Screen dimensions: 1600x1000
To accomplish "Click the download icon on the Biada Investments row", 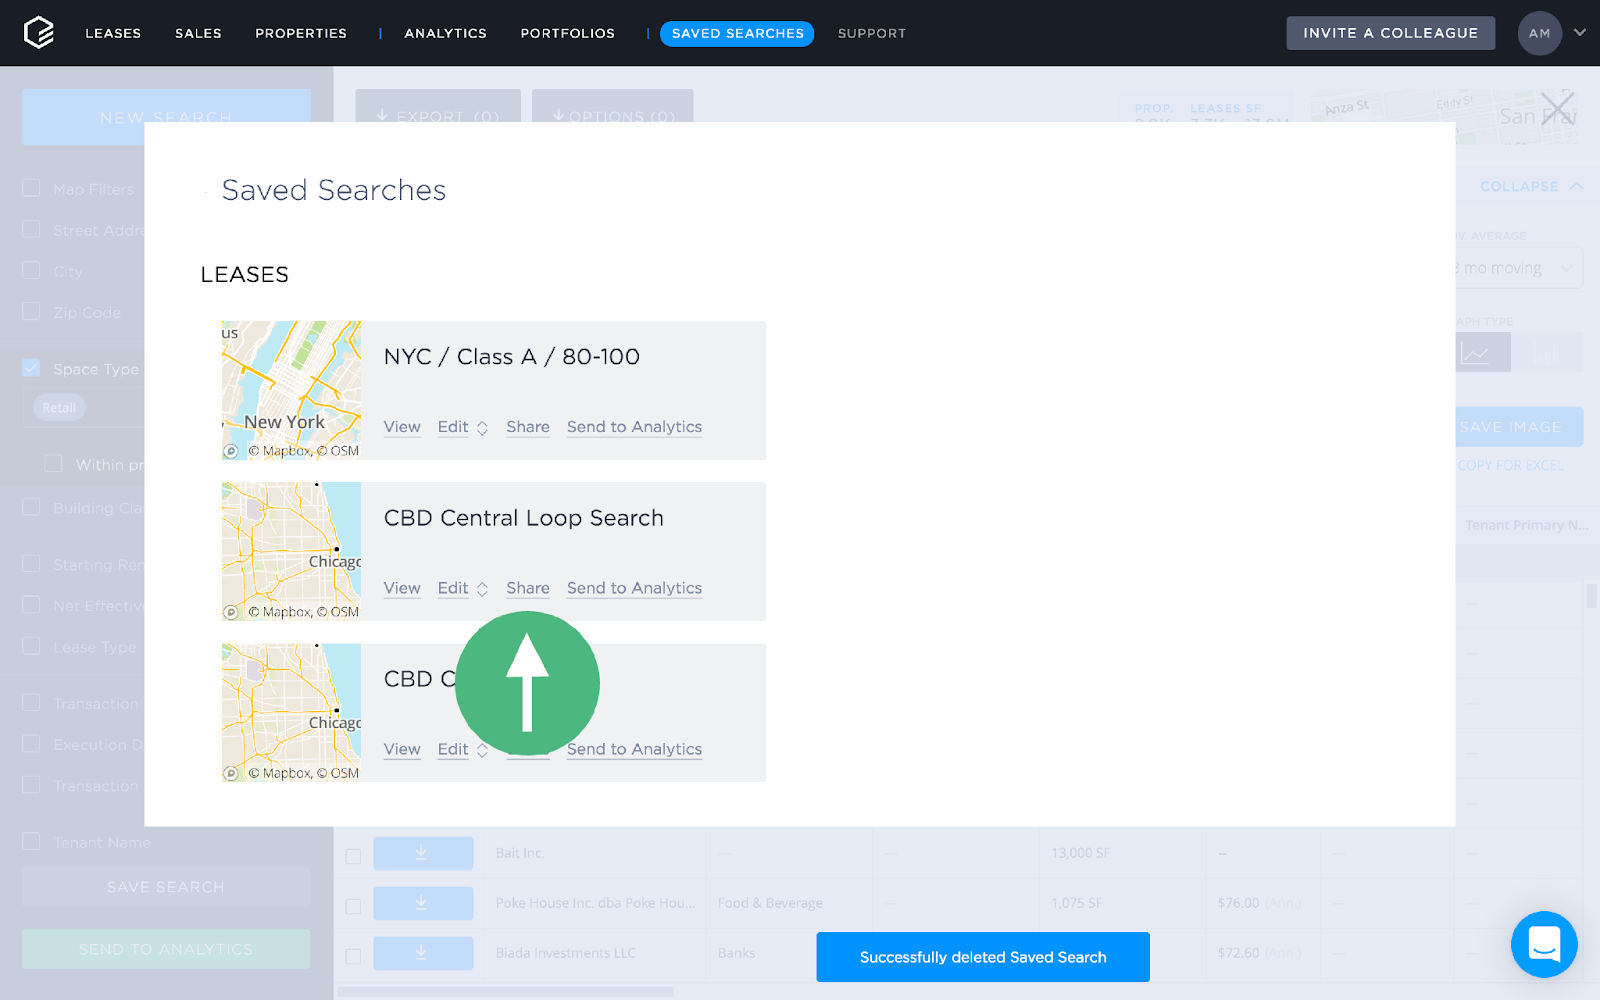I will [x=423, y=953].
